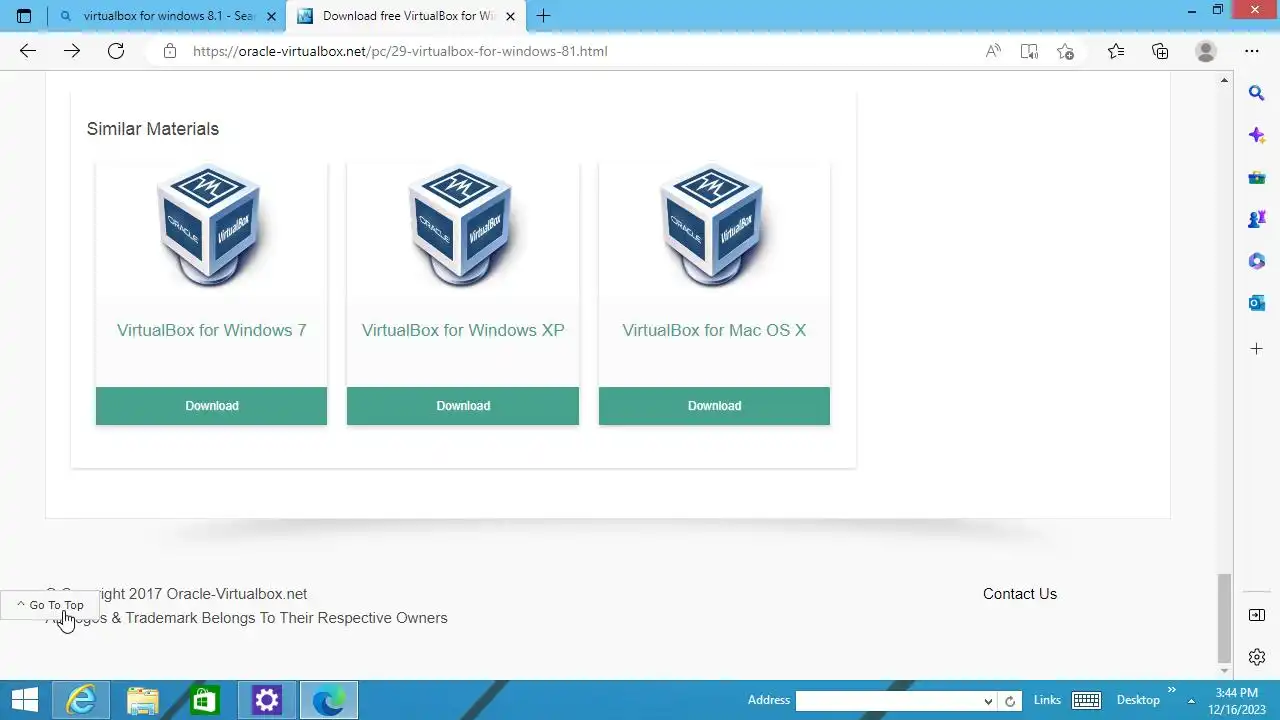
Task: Switch to virtualbox for windows 8.1 search tab
Action: (167, 16)
